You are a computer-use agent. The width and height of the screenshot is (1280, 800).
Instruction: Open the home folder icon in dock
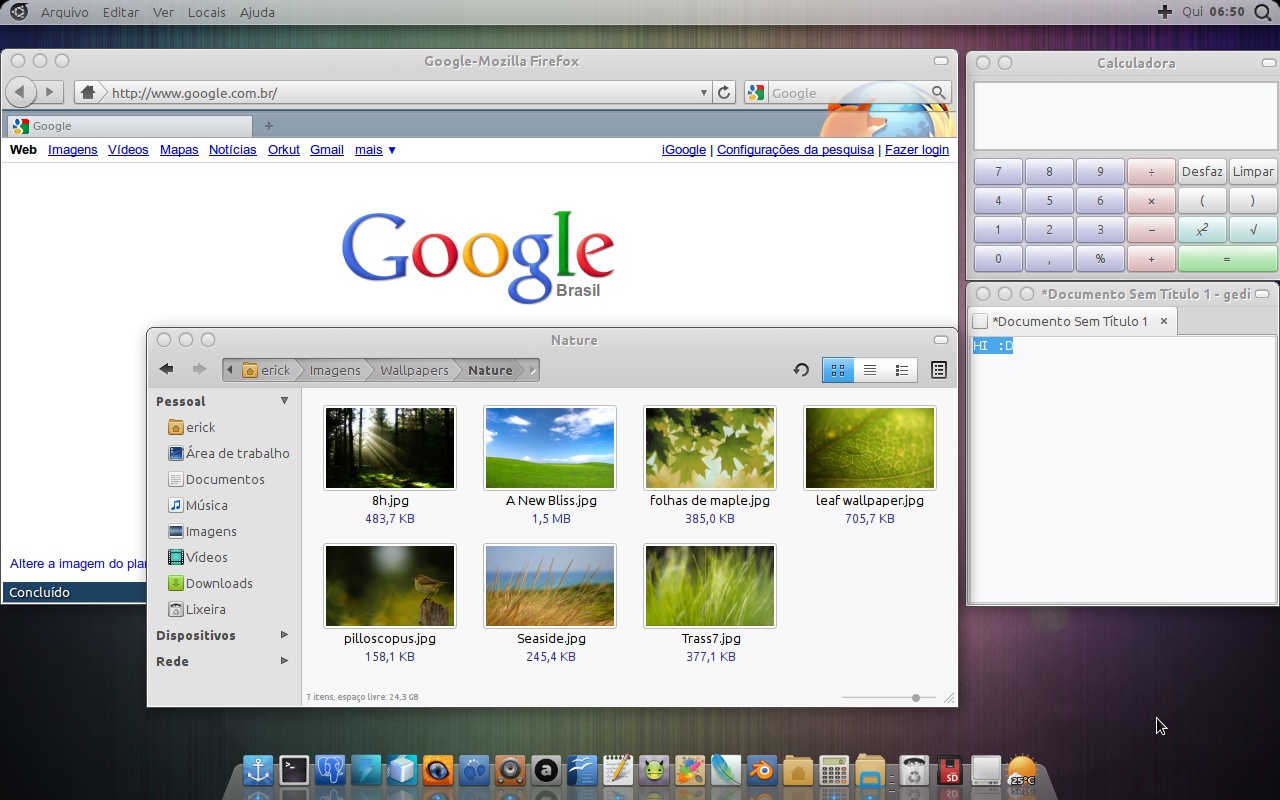coord(798,770)
